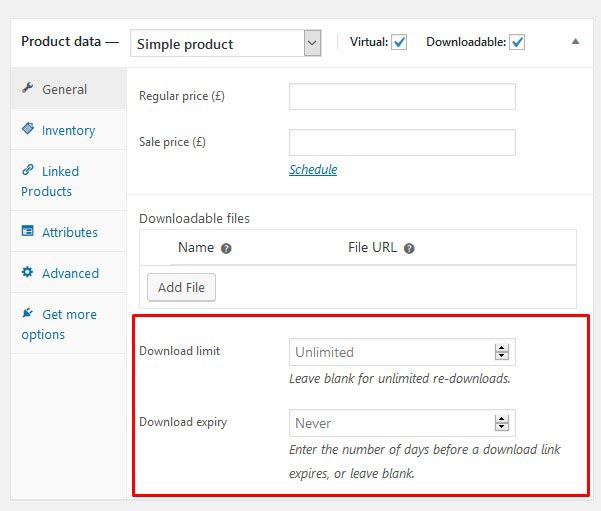This screenshot has width=601, height=511.
Task: Switch to the Inventory tab
Action: (x=69, y=130)
